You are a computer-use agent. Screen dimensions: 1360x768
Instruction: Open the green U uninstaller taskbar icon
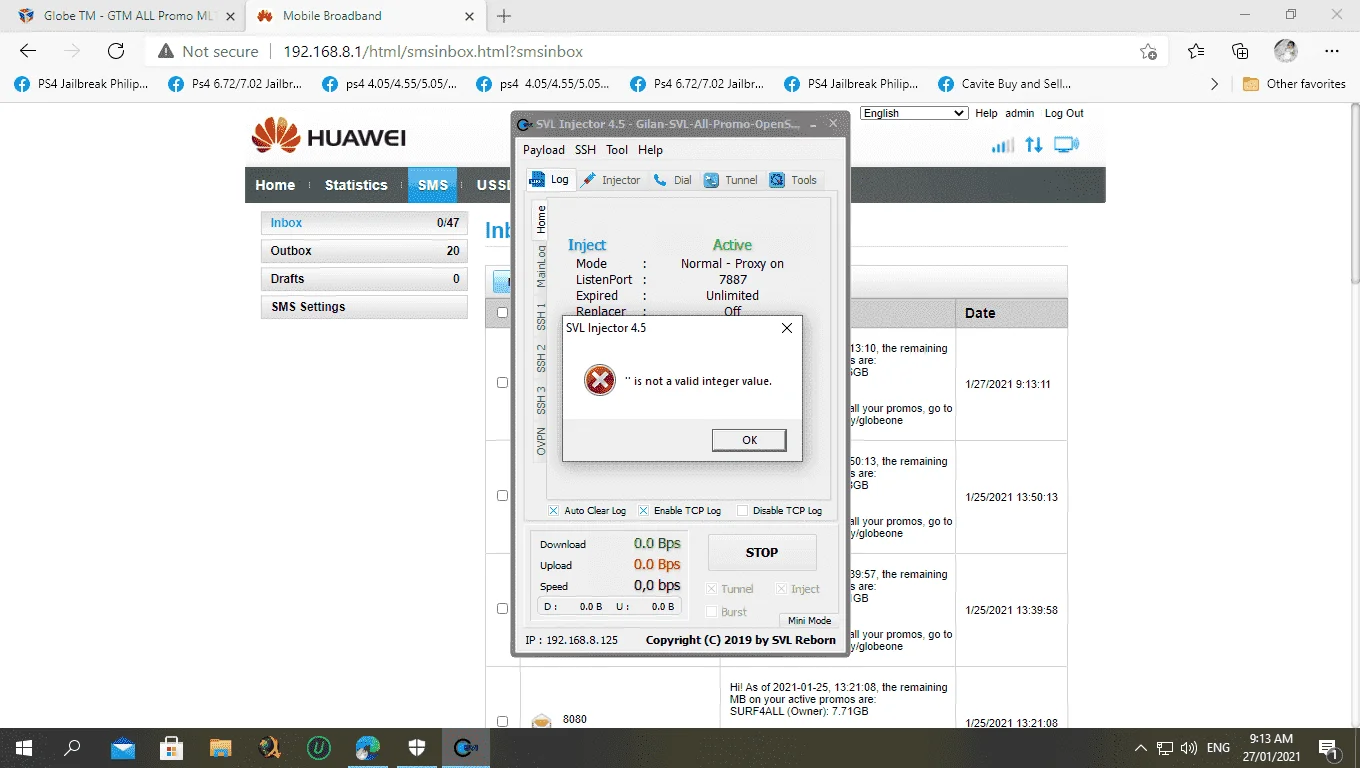(x=319, y=748)
